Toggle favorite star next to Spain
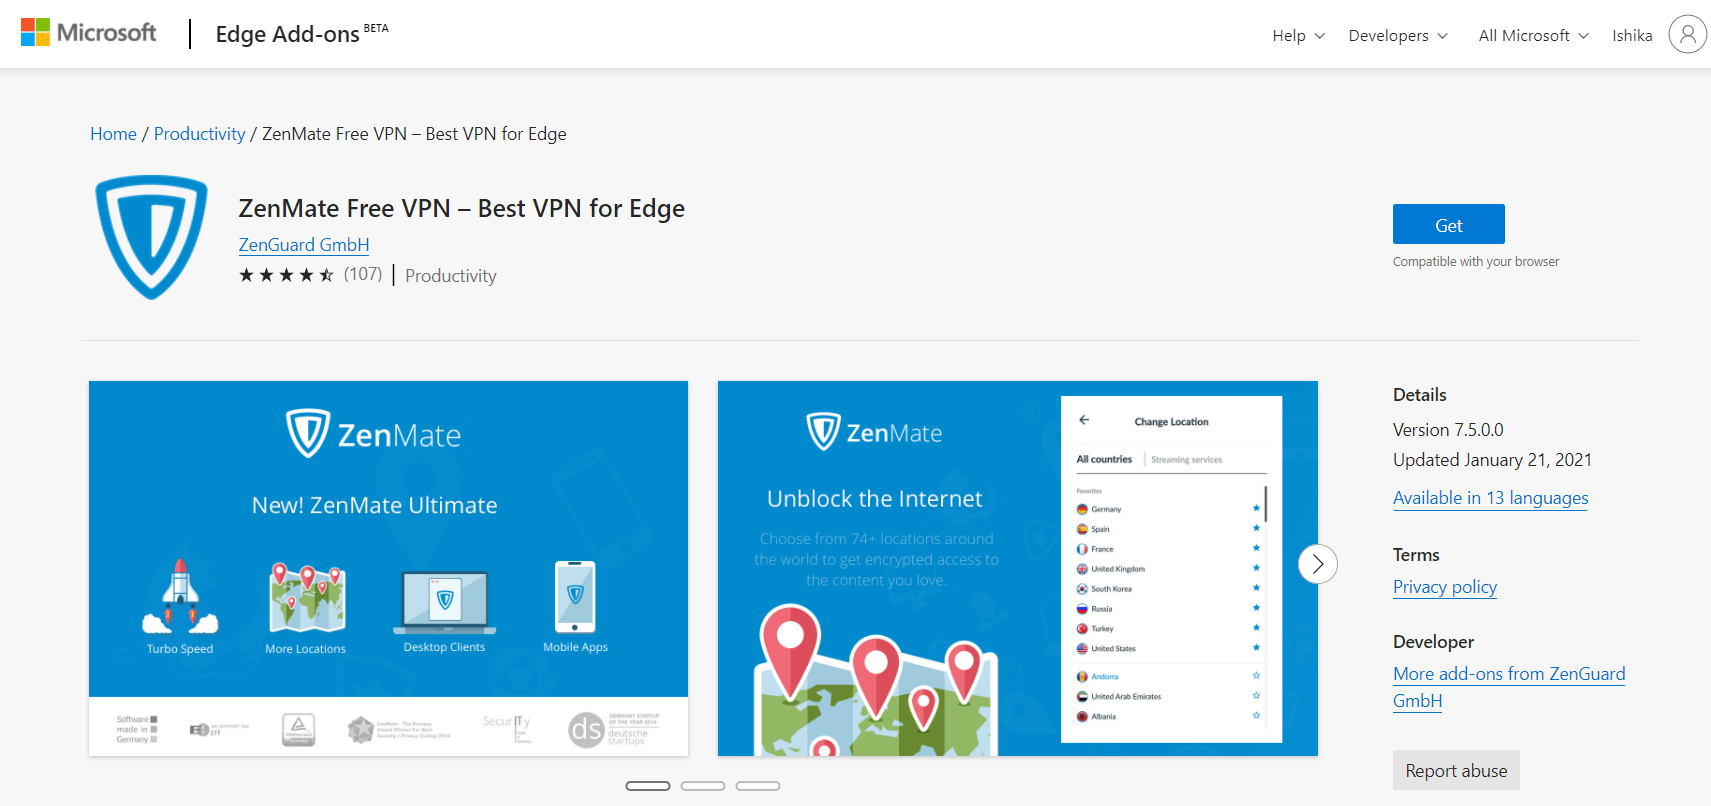Screen dimensions: 1711x806 click(x=1257, y=528)
